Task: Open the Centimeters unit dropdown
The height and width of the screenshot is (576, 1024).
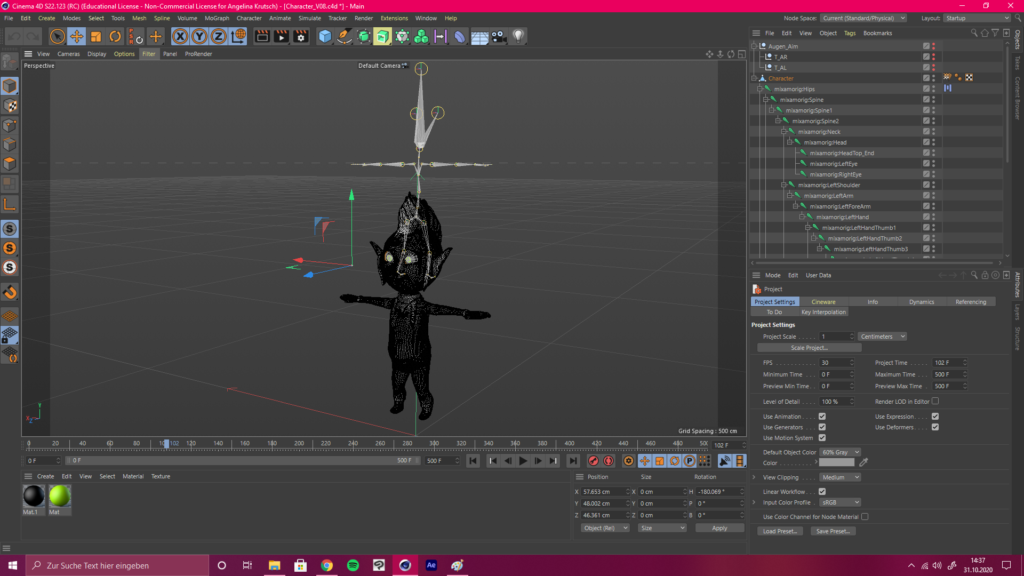Action: click(881, 336)
